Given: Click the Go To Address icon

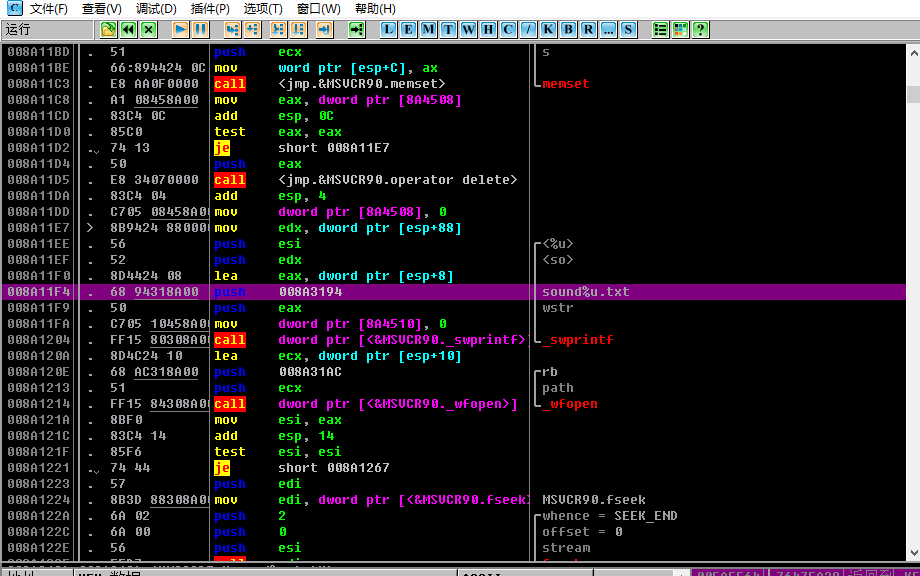Looking at the screenshot, I should tap(356, 29).
